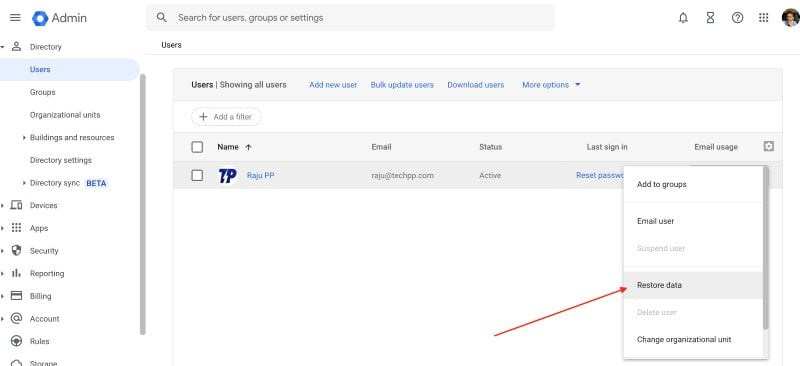Click the raju@techpp.com email cell
The width and height of the screenshot is (800, 366).
click(403, 175)
